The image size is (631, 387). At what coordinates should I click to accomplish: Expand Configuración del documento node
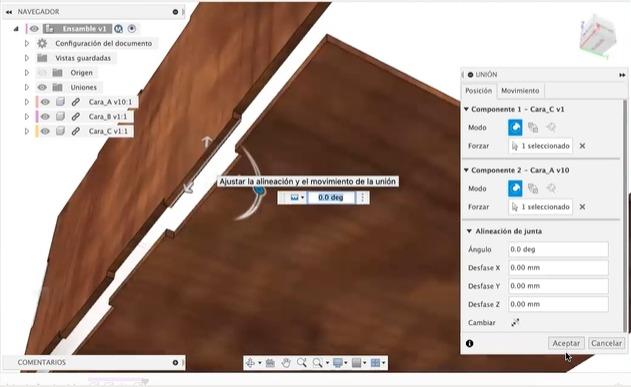[x=27, y=43]
